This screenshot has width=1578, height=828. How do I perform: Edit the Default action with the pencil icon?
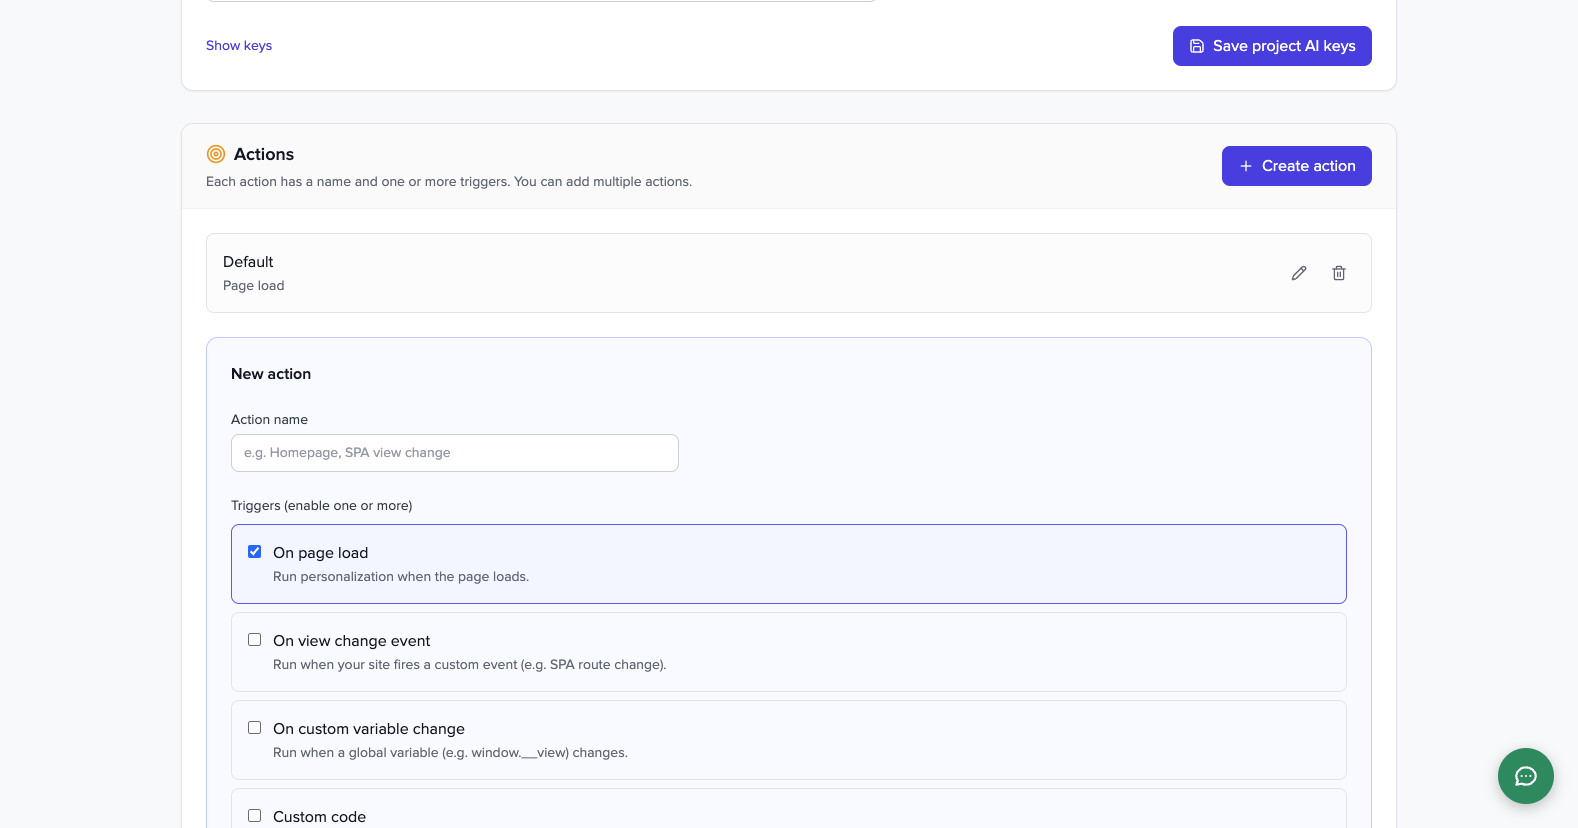point(1298,272)
